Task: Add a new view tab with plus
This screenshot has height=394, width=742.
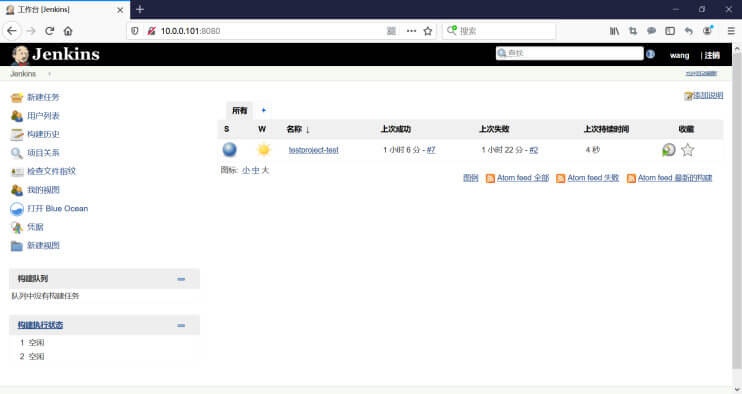Action: 264,110
